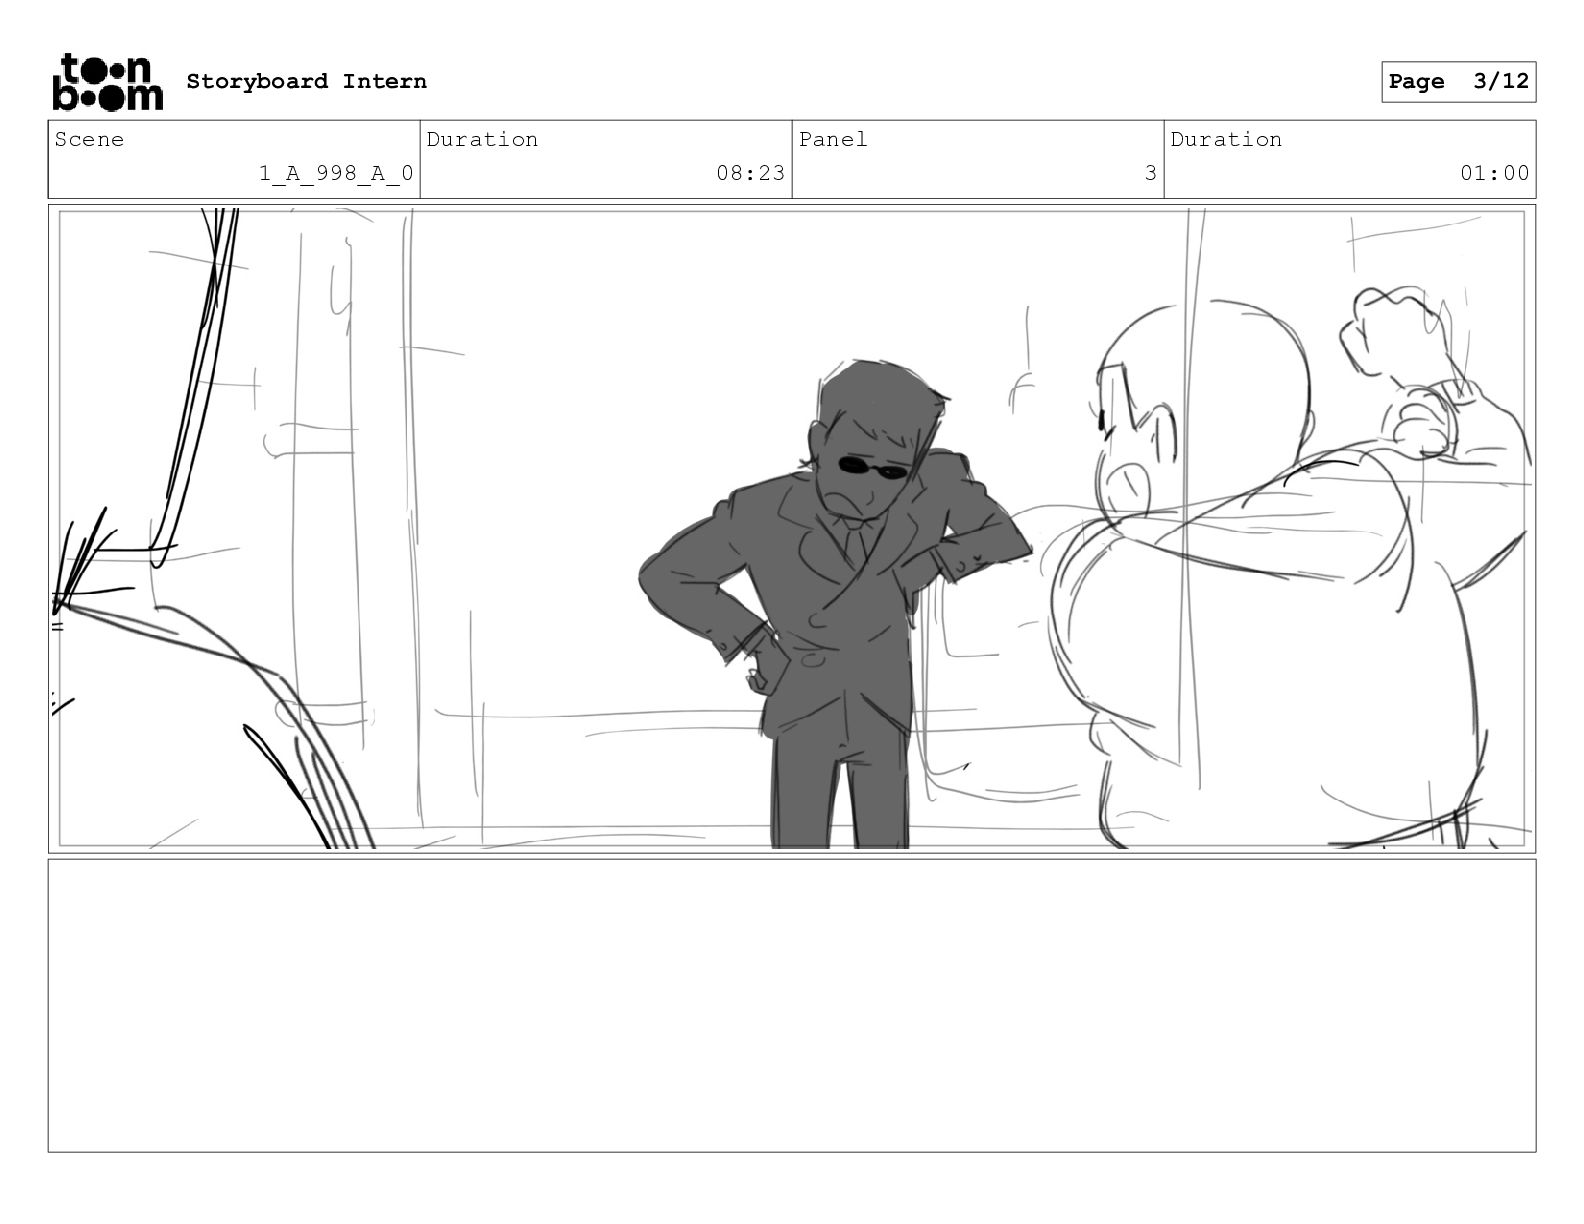Screen dimensions: 1584x1224
Task: Click the 'Panel' header label
Action: click(833, 139)
